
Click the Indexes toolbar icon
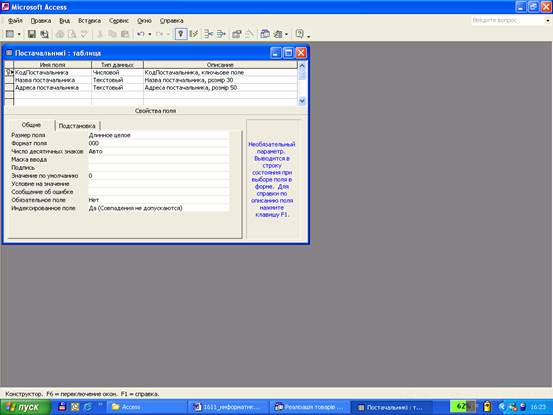click(x=193, y=34)
